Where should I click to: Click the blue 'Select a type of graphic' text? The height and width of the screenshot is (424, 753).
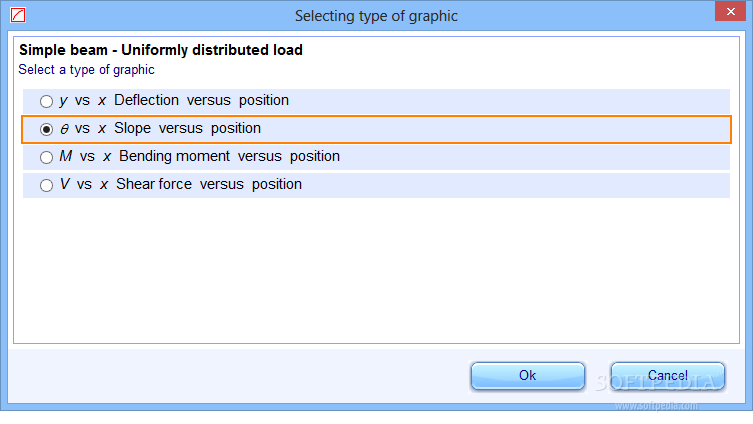86,70
